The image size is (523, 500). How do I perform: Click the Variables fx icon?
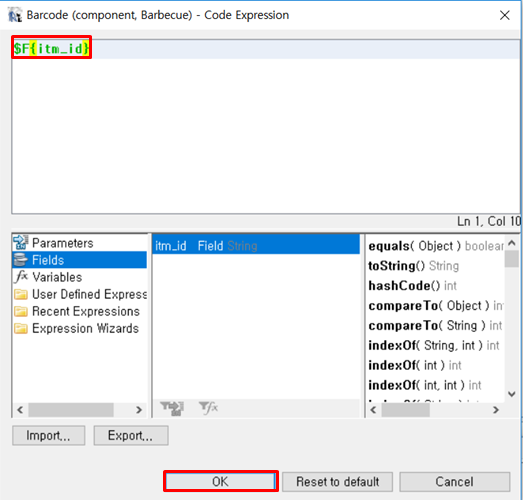[21, 277]
